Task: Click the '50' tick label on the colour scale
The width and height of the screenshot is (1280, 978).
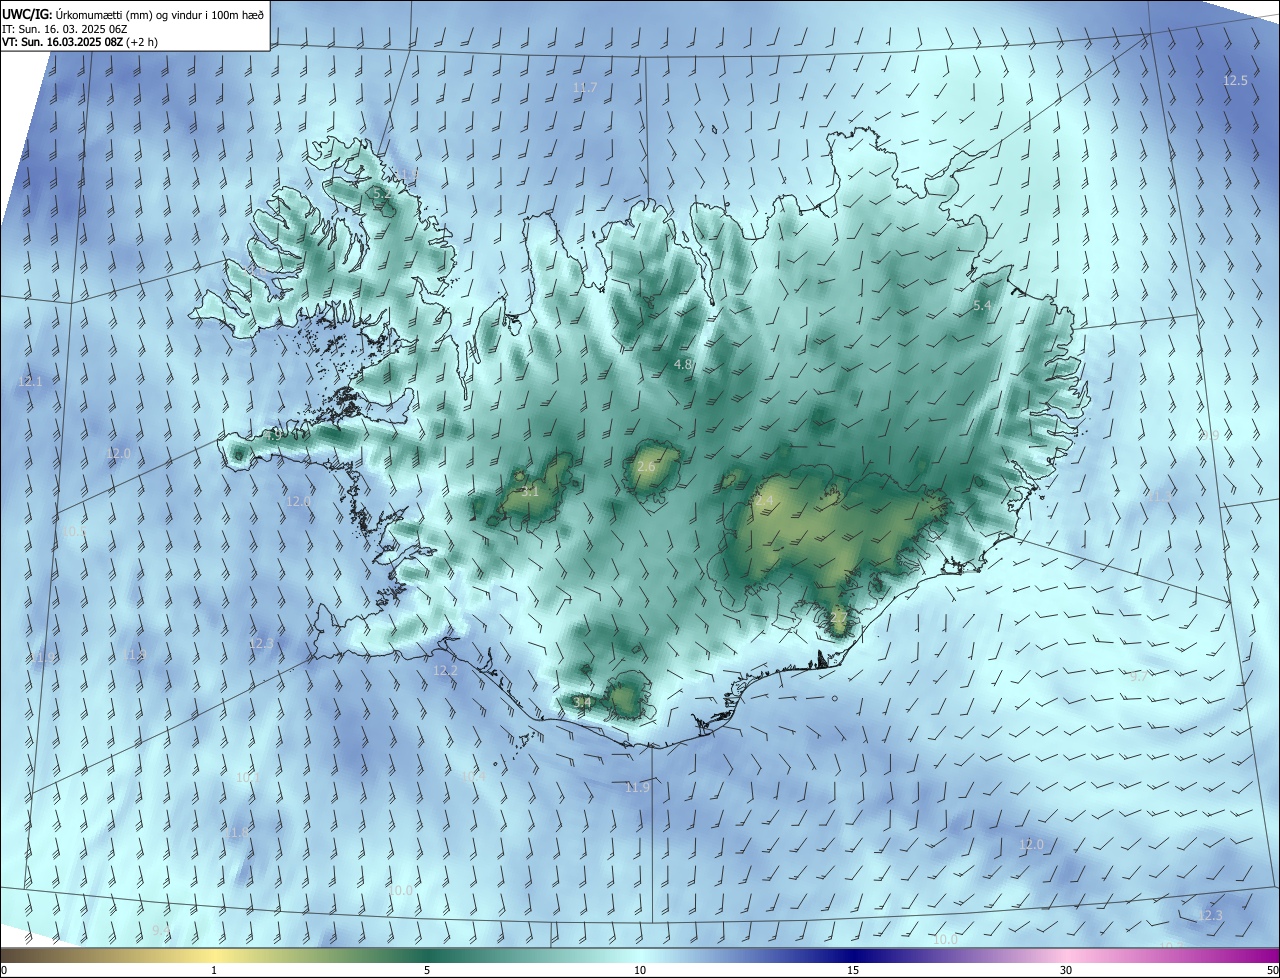Action: click(1272, 970)
